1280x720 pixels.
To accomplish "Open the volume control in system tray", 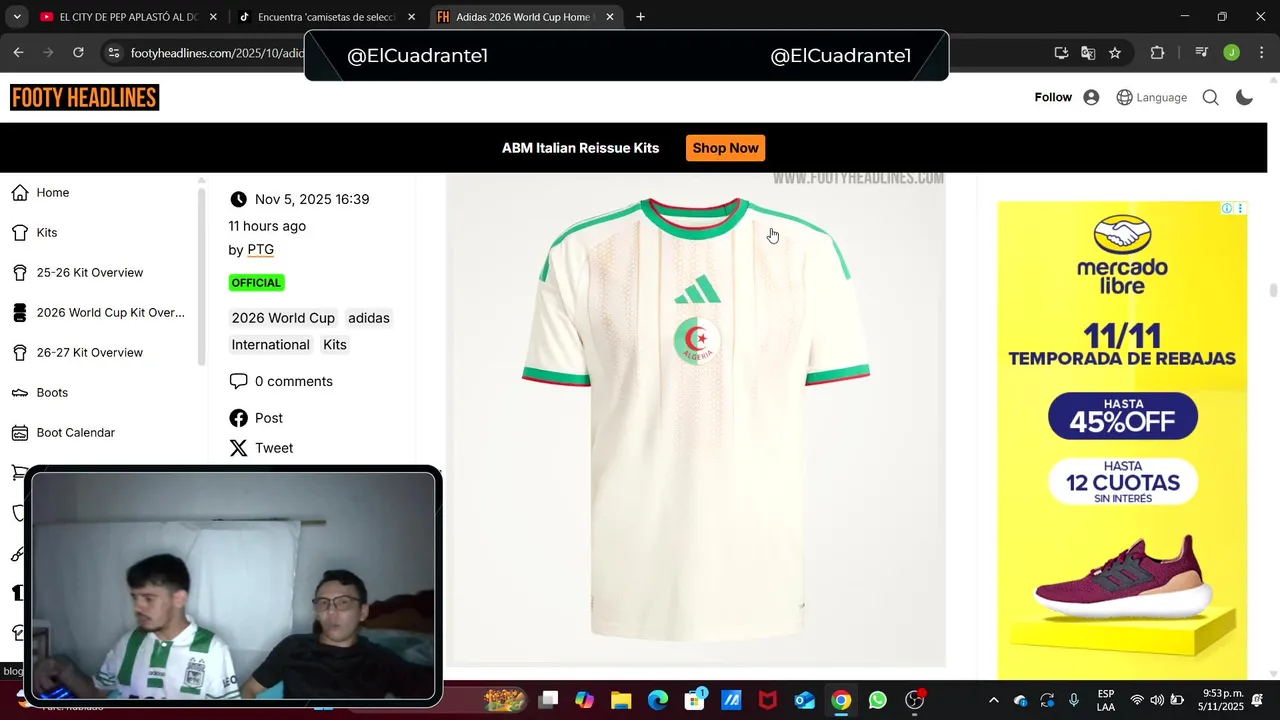I will tap(1157, 700).
